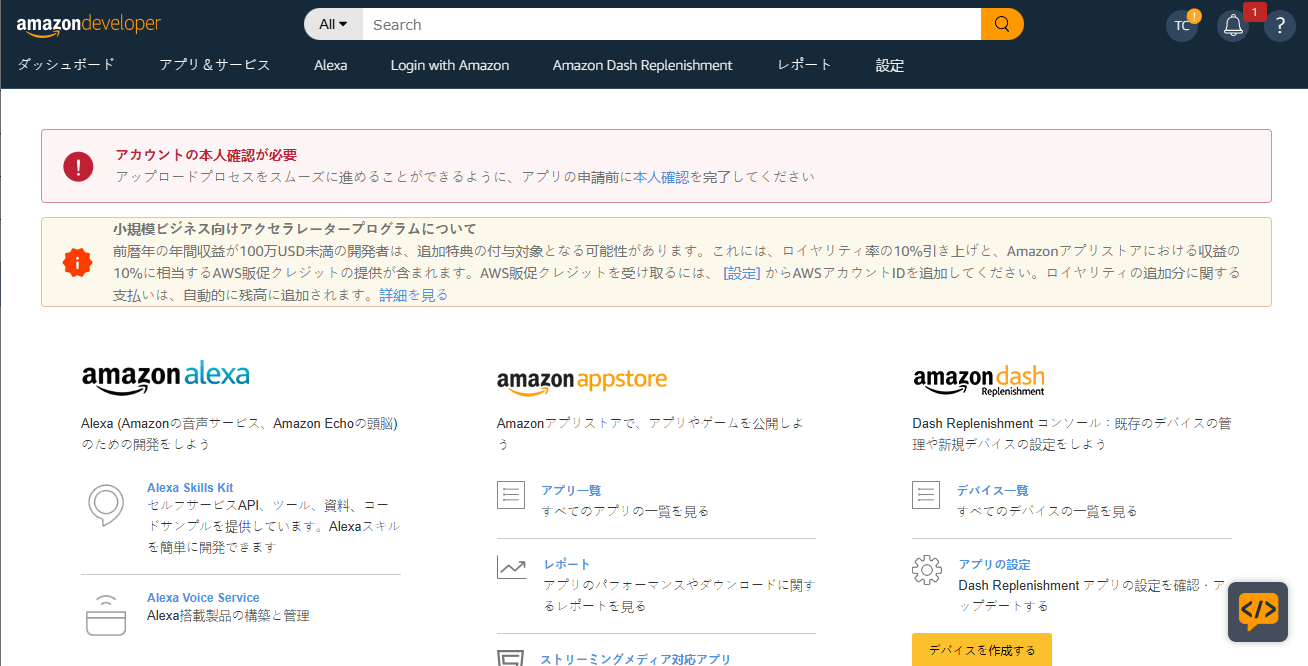Click the amazon appstore logo
This screenshot has height=666, width=1308.
581,381
